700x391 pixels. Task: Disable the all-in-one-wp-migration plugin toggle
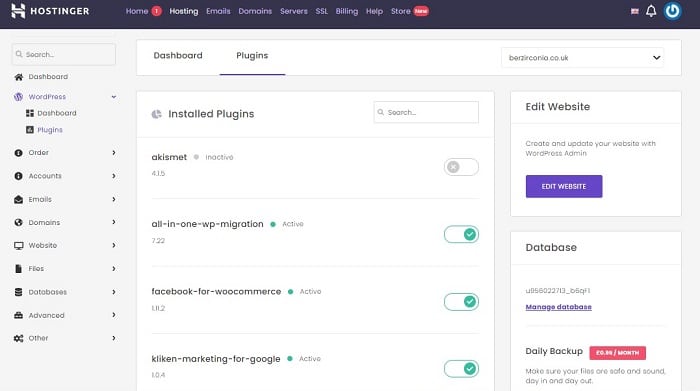[x=461, y=234]
